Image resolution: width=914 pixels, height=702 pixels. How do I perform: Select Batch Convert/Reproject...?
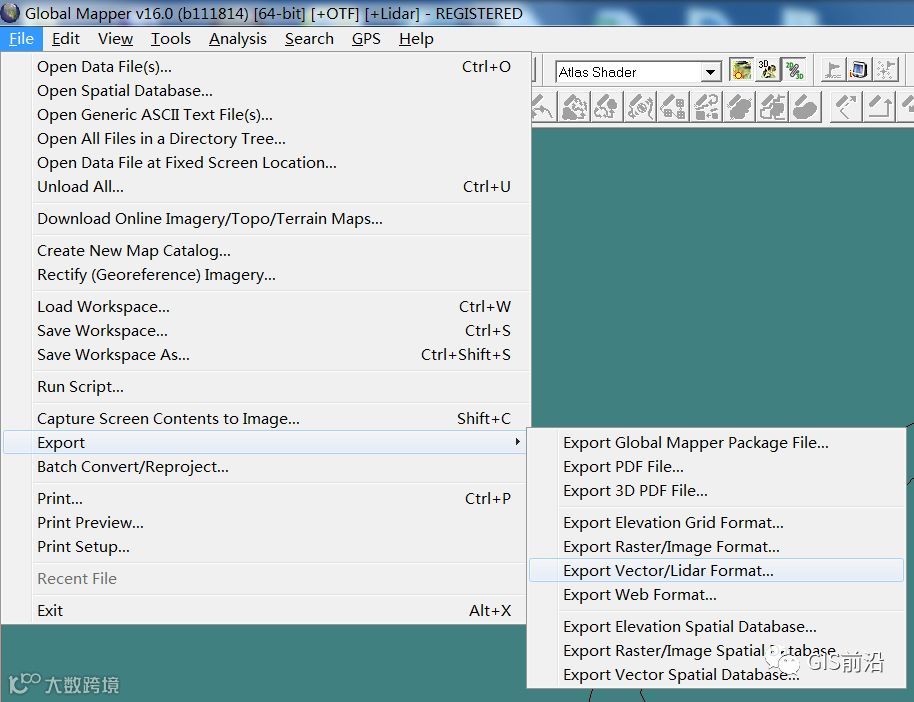(266, 466)
